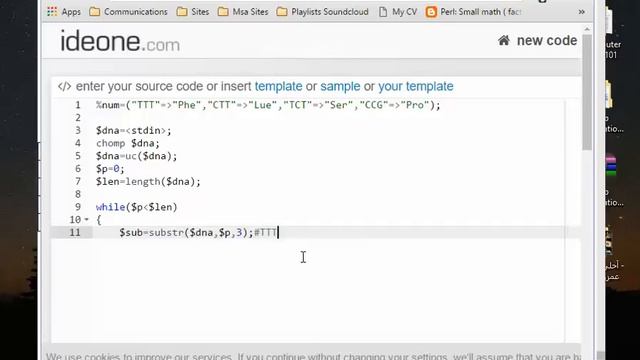Insert your template code
This screenshot has width=640, height=360.
pos(416,87)
